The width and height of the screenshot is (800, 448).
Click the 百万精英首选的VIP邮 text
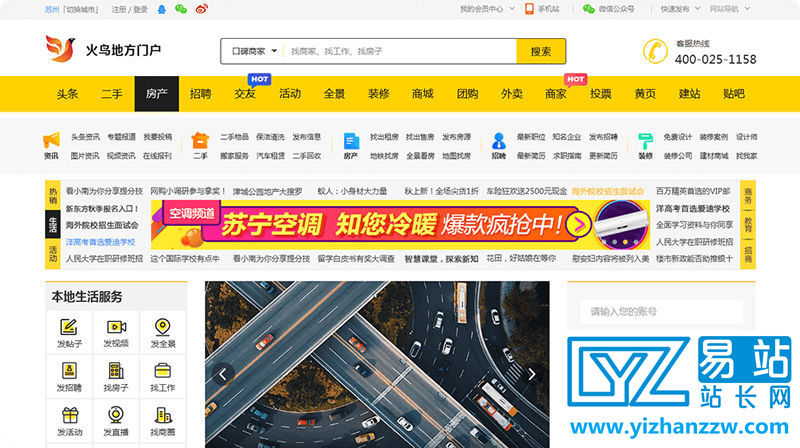point(693,191)
